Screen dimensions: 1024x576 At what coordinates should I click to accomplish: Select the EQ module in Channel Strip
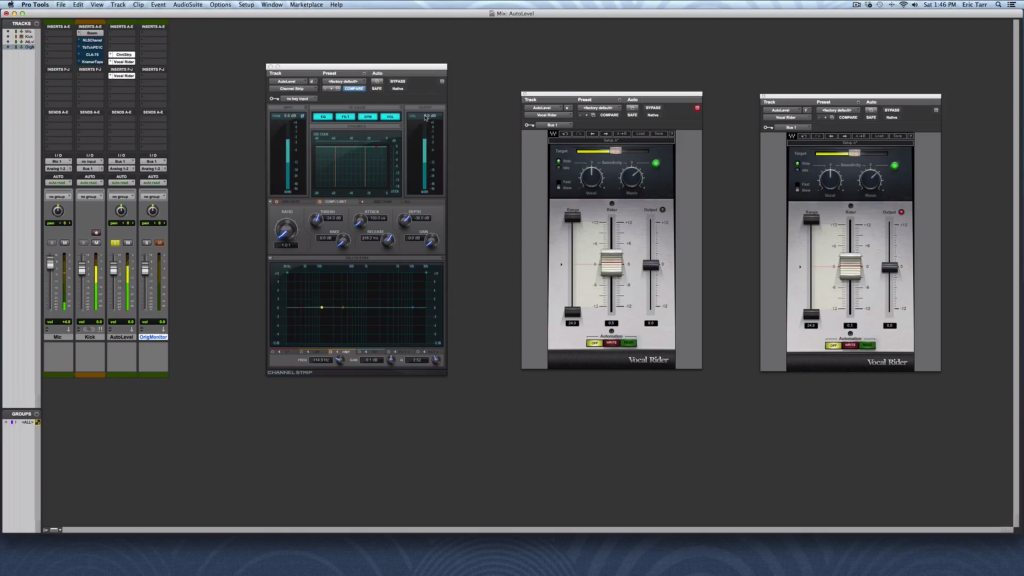pos(323,117)
